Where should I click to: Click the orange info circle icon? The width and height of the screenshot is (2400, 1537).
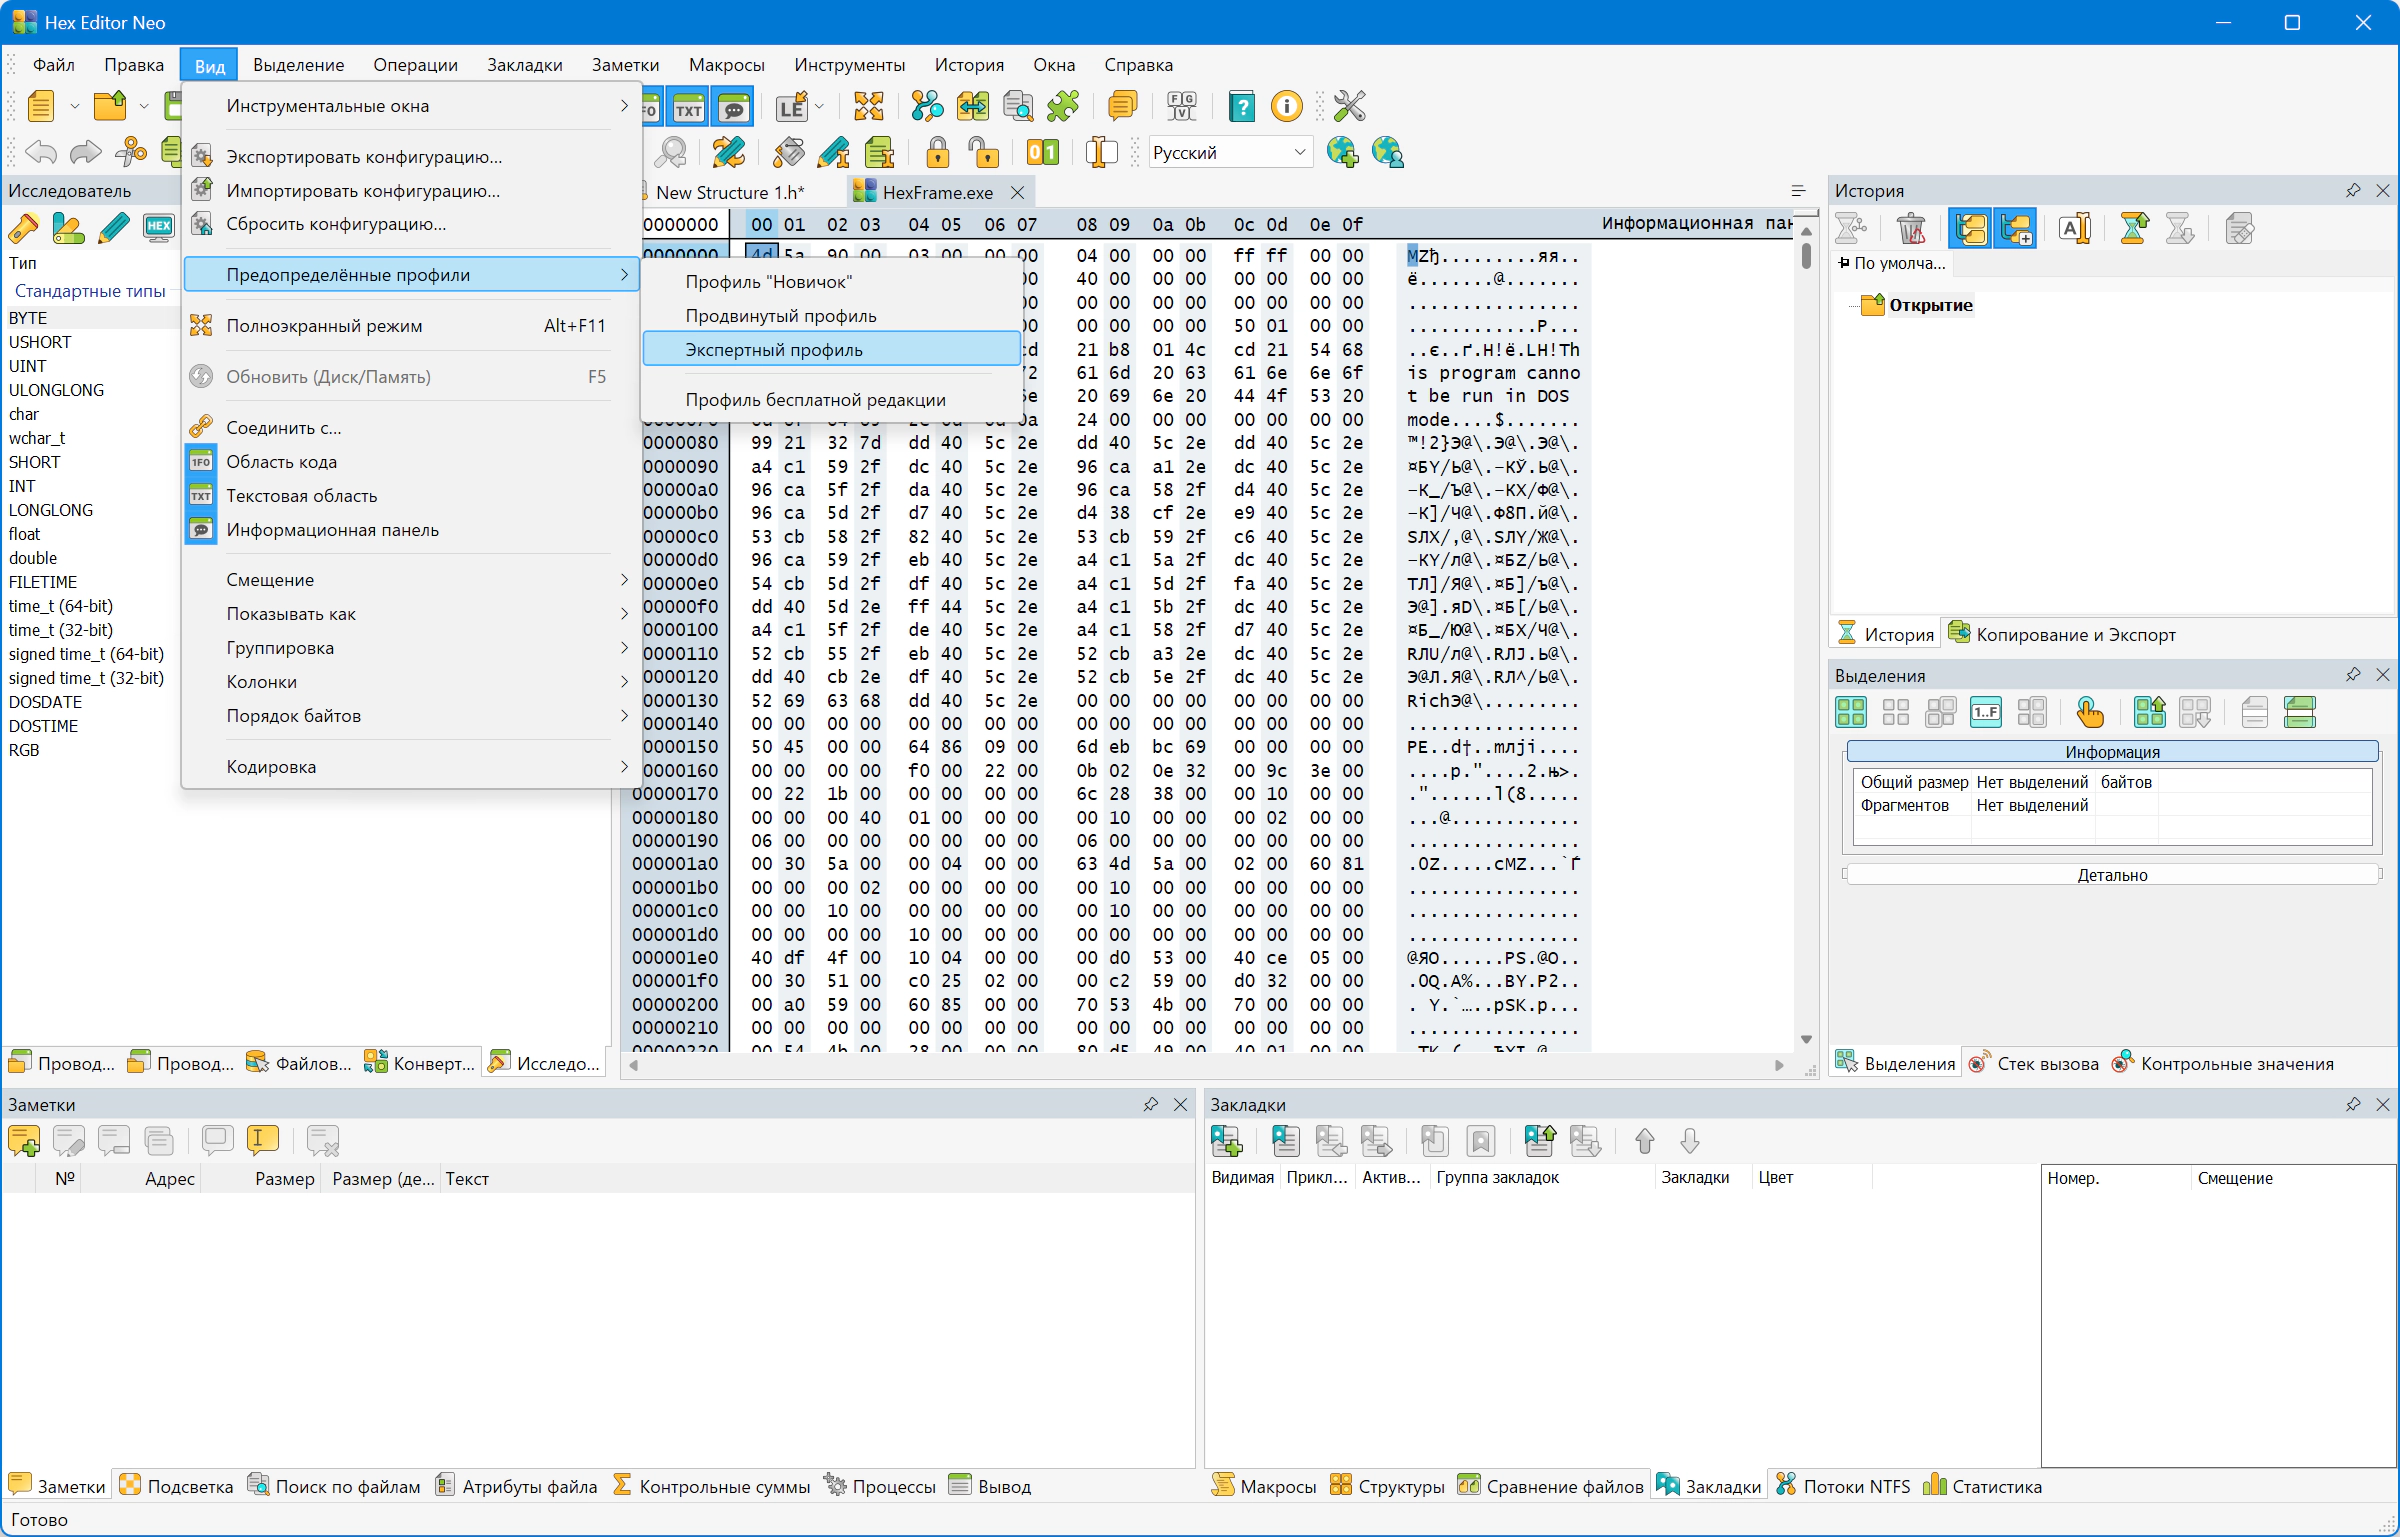click(1286, 106)
